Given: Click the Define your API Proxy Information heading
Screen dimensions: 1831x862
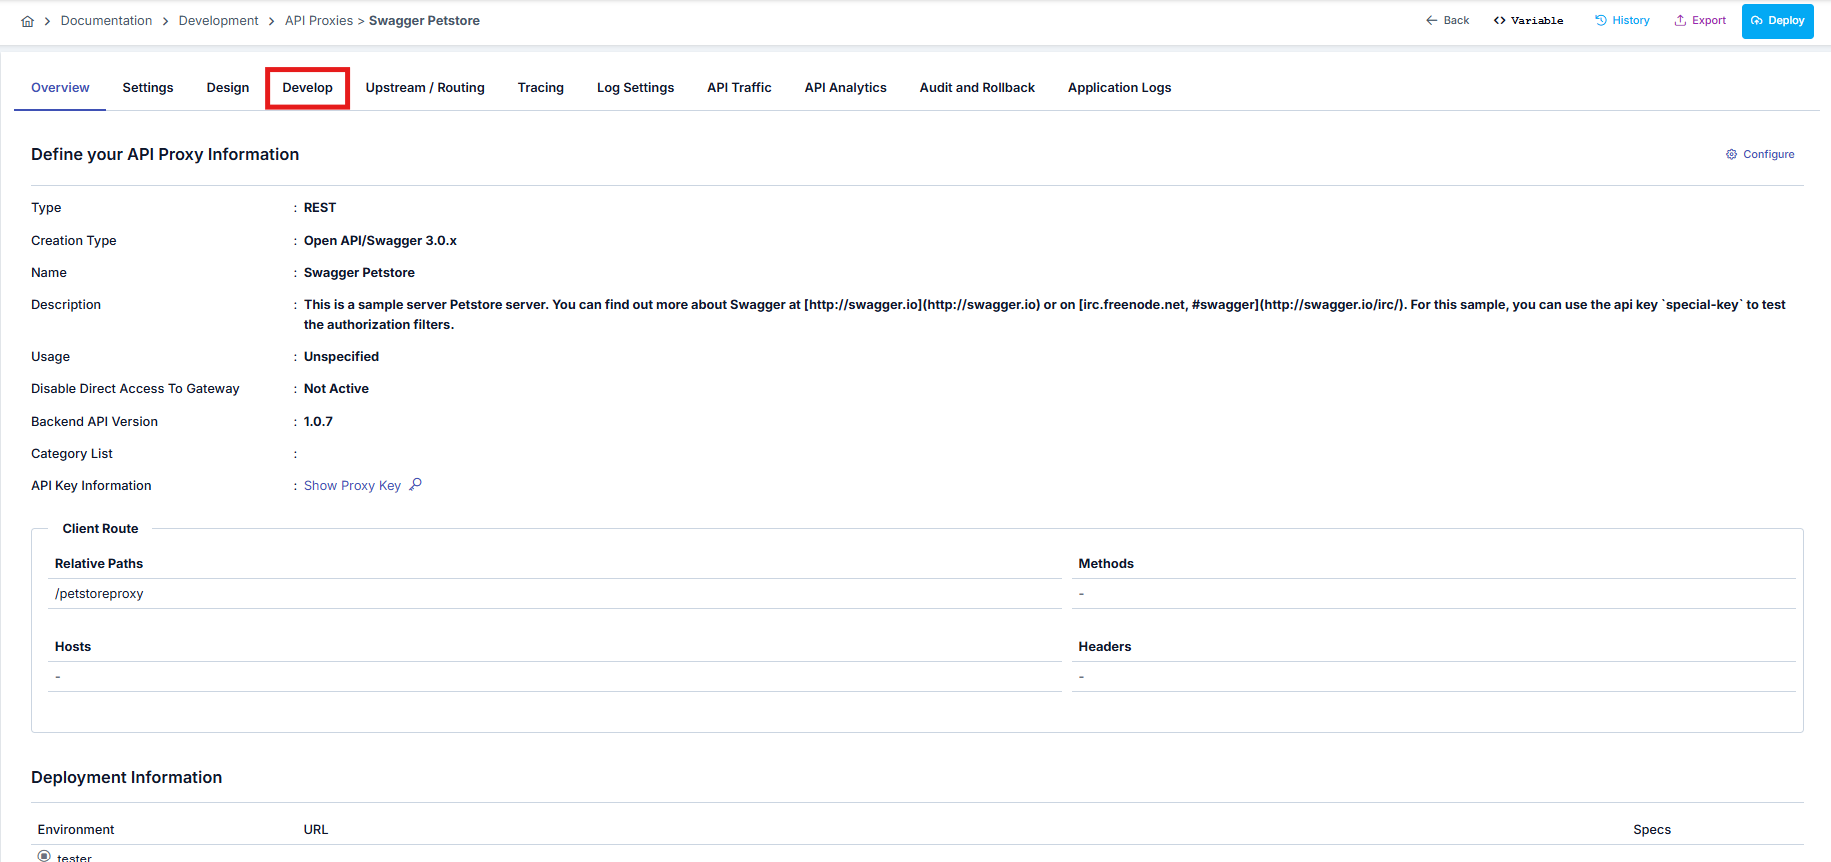Looking at the screenshot, I should tap(165, 154).
